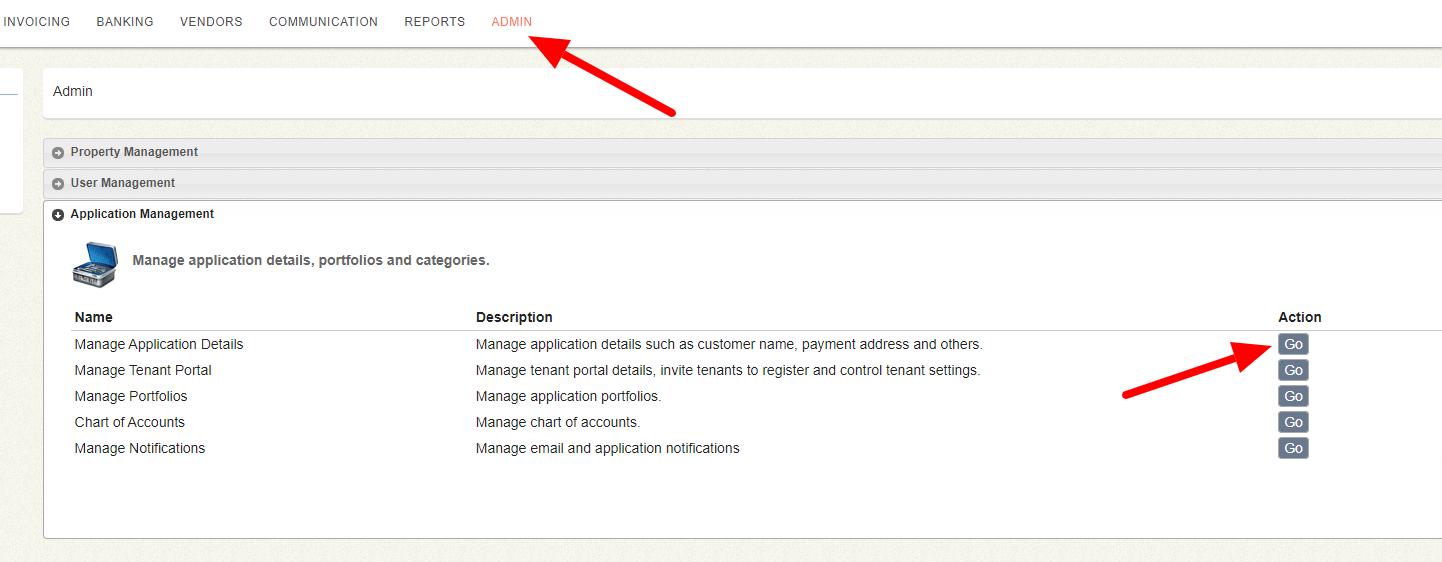Screen dimensions: 1442x562
Task: Select the Chart of Accounts name
Action: click(x=130, y=422)
